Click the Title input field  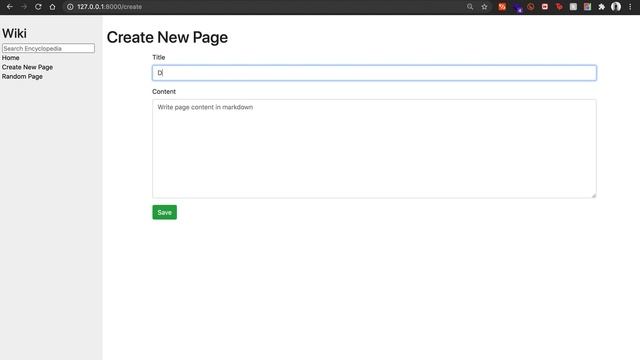pyautogui.click(x=374, y=73)
